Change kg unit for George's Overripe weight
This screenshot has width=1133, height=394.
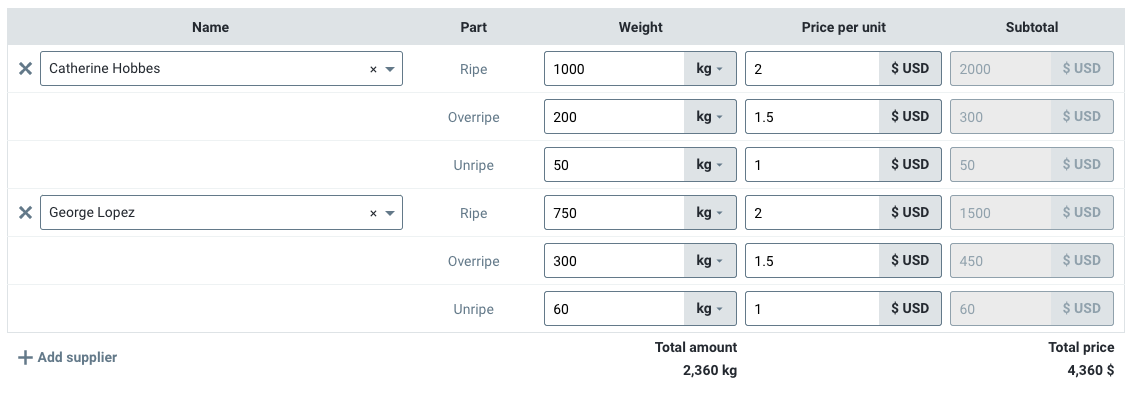(710, 260)
